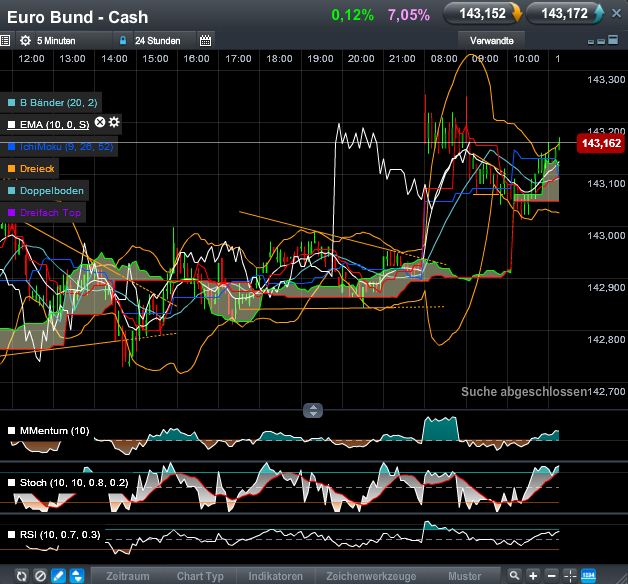Image resolution: width=628 pixels, height=584 pixels.
Task: Toggle the Dreifach Top pattern square
Action: click(x=12, y=213)
